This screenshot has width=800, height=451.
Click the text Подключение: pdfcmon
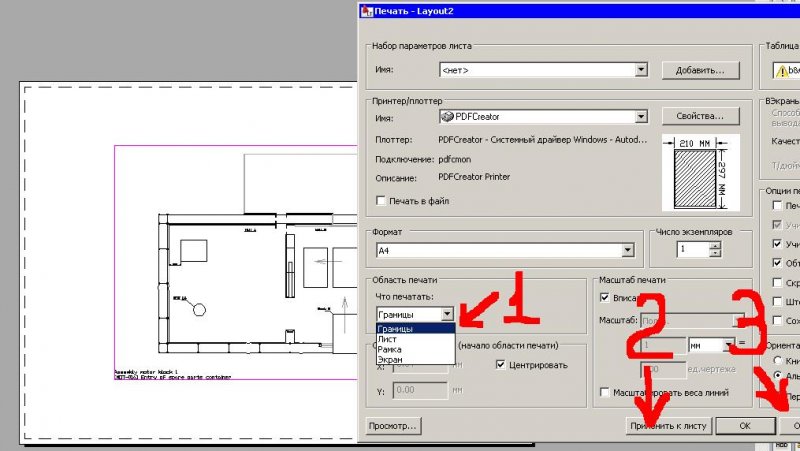423,159
